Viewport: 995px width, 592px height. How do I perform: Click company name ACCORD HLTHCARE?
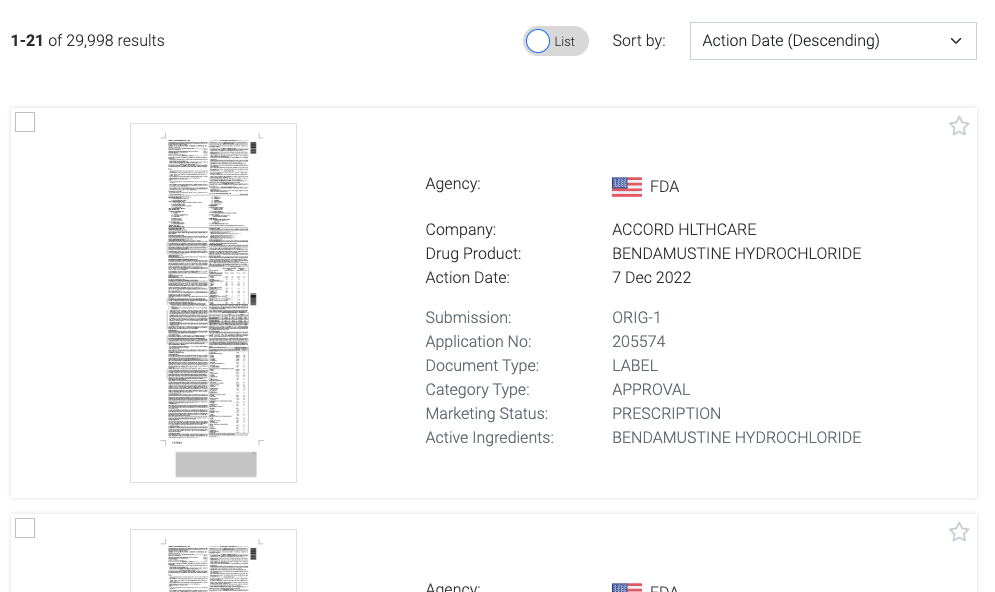pyautogui.click(x=684, y=229)
